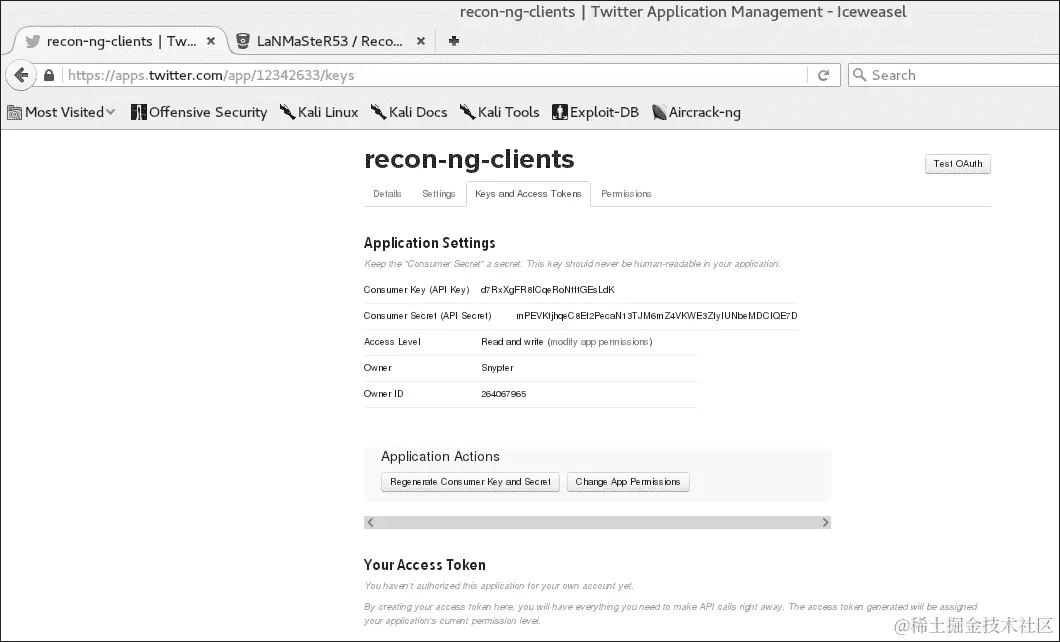
Task: Open the Aircrack-ng bookmark
Action: point(696,112)
